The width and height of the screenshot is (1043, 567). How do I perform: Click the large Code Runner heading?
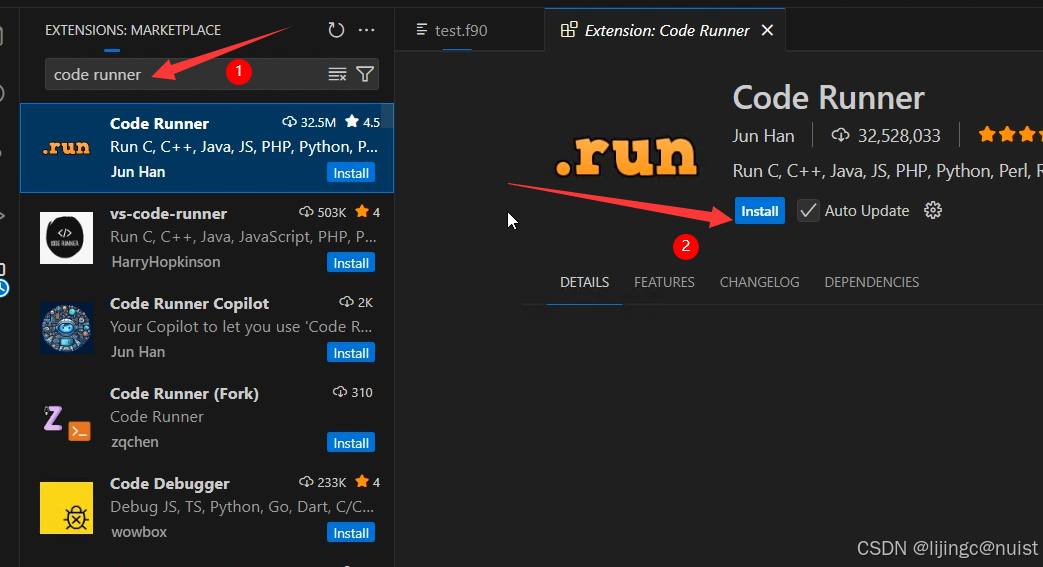pyautogui.click(x=828, y=98)
